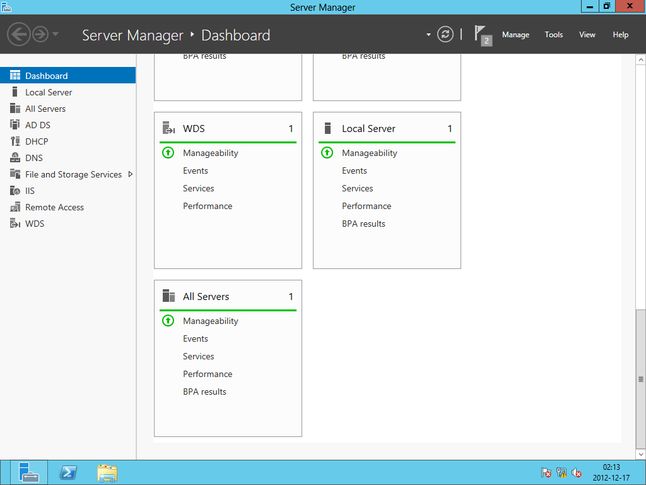Image resolution: width=646 pixels, height=485 pixels.
Task: Open Manageability in the All Servers tile
Action: [211, 321]
